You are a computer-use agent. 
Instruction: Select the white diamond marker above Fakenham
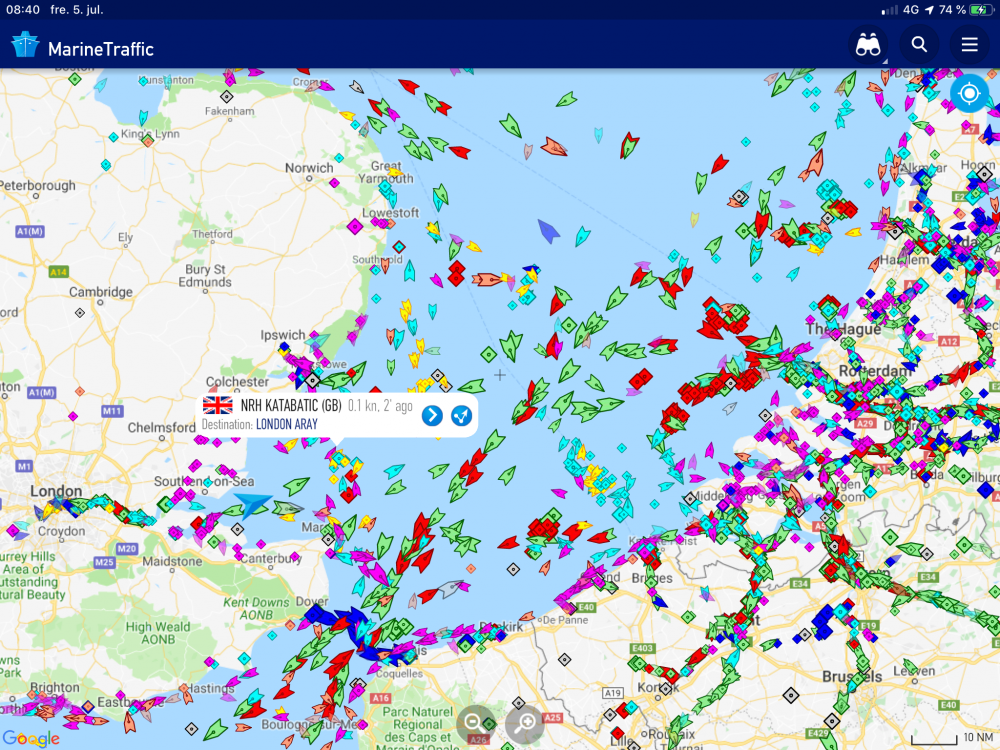226,97
